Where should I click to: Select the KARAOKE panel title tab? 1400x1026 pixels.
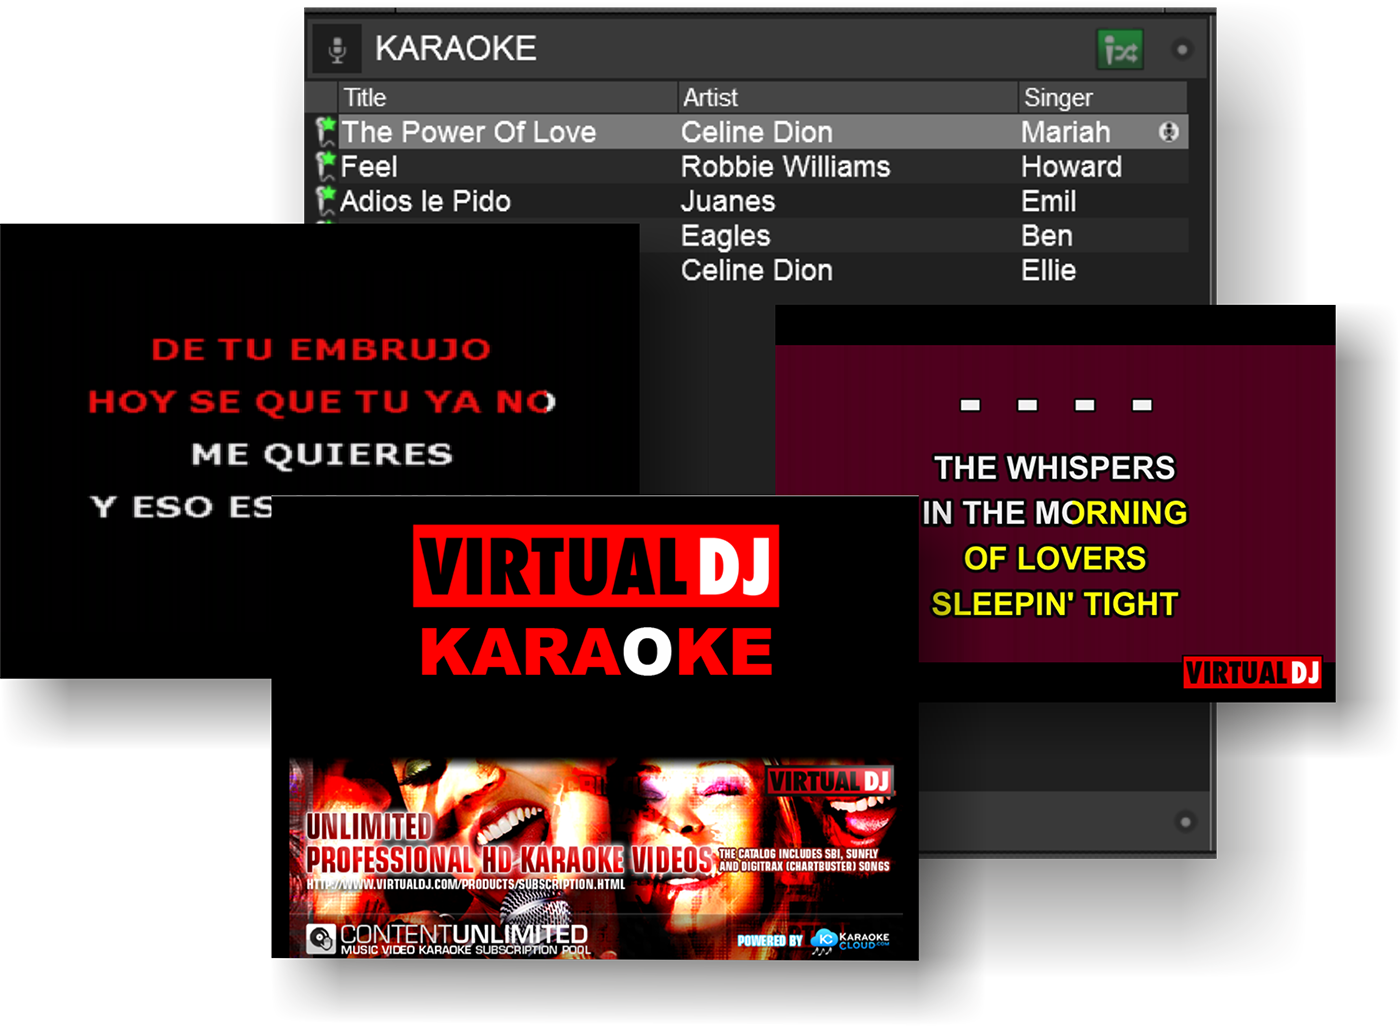(455, 46)
